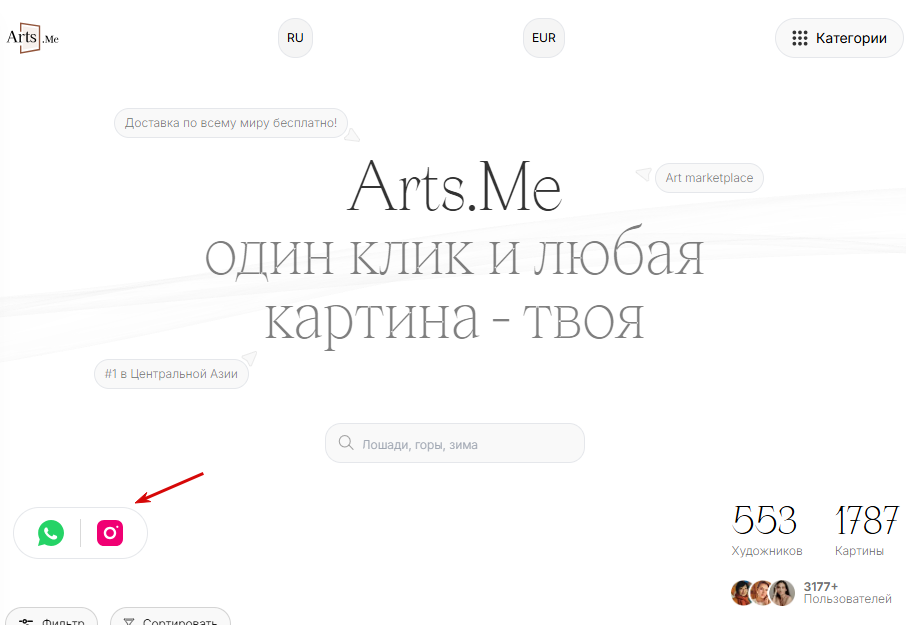Click the Сортировать funnel icon
This screenshot has width=906, height=625.
tap(129, 622)
